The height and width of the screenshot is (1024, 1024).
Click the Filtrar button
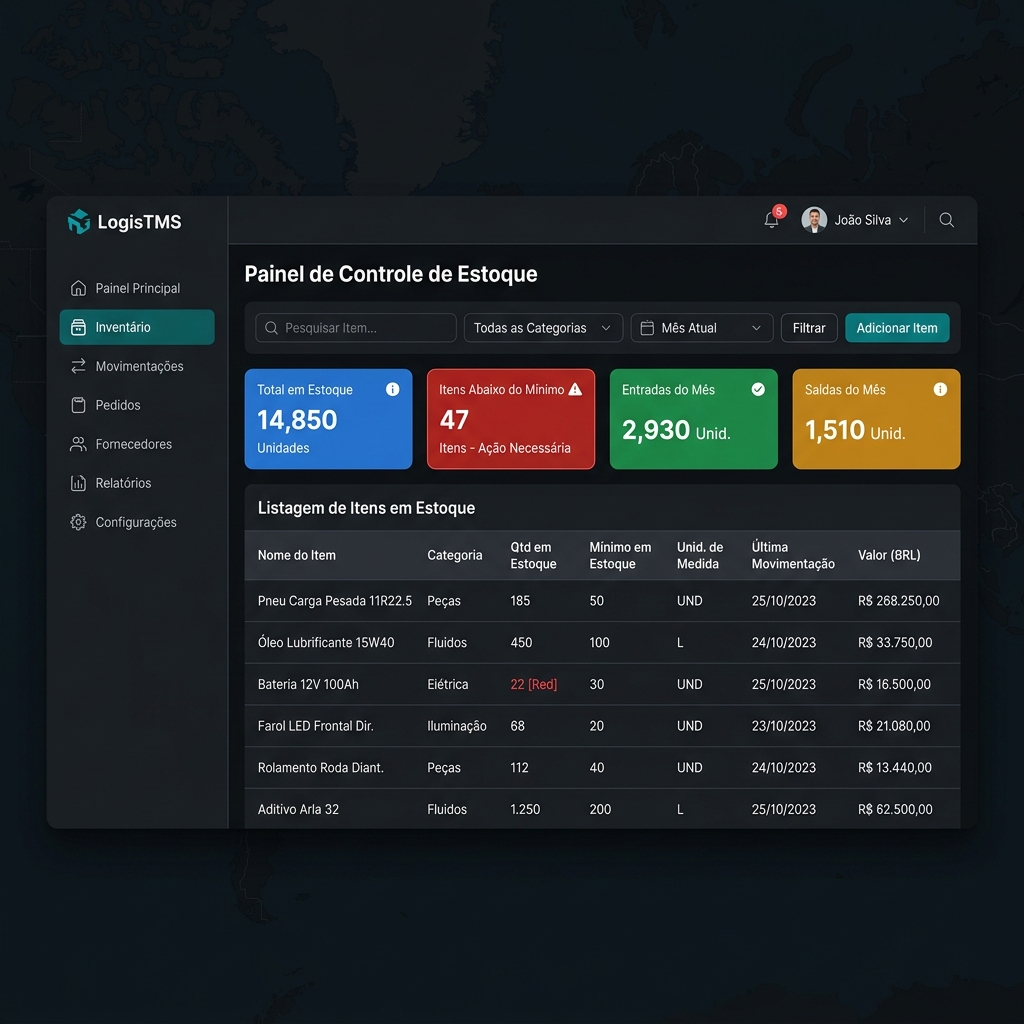[x=809, y=328]
